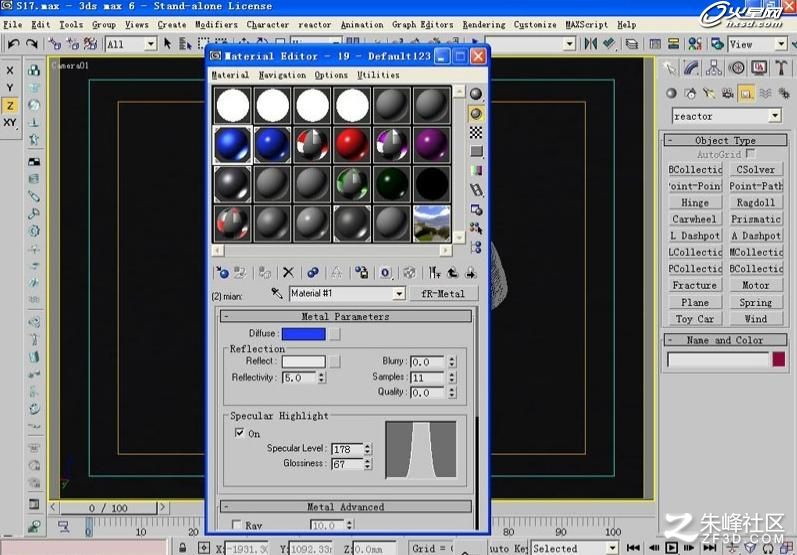Open Material Editor's Utilities menu

click(x=378, y=75)
